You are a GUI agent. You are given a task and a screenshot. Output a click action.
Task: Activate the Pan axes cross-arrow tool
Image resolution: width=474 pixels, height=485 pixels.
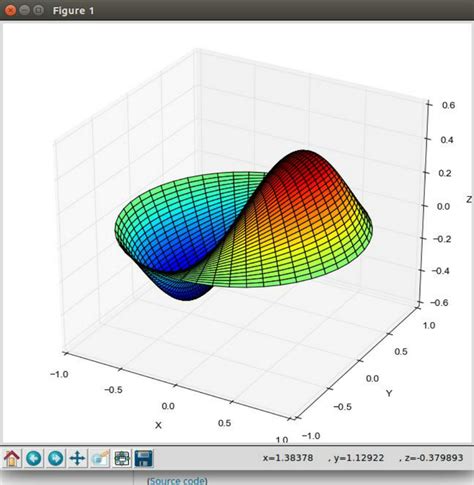tap(77, 458)
